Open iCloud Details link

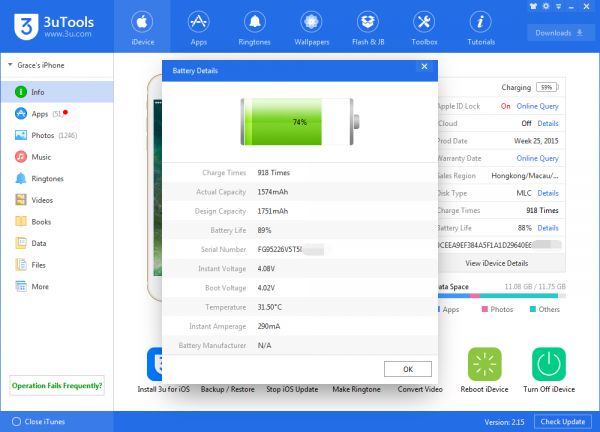(548, 123)
